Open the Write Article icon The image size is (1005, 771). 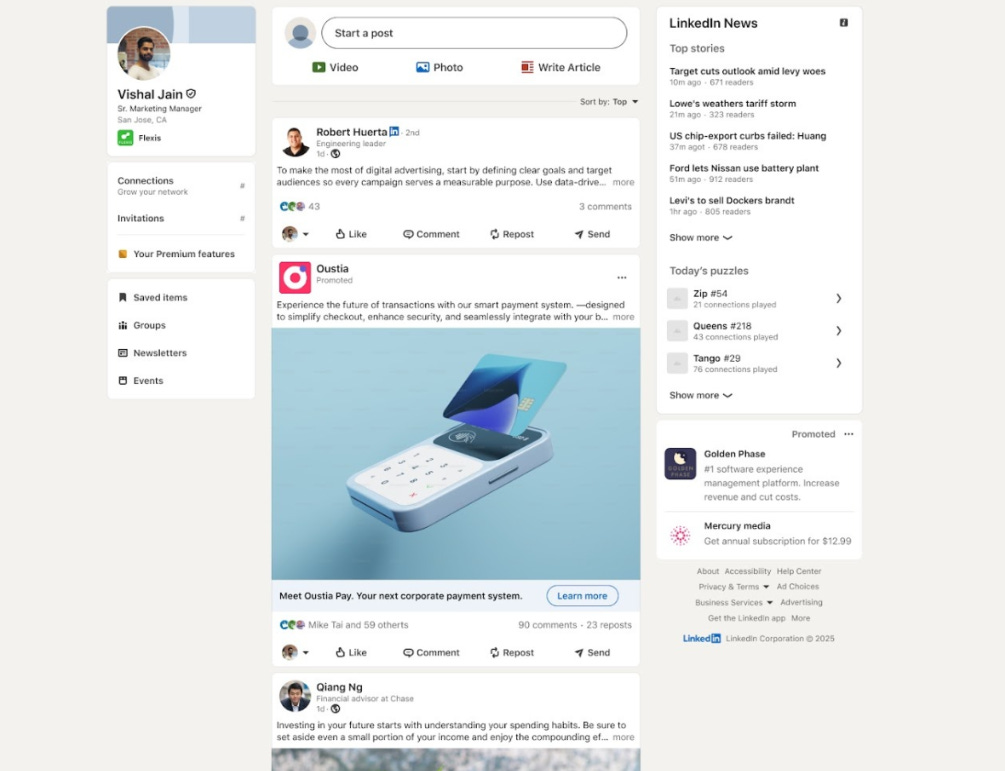(x=527, y=67)
